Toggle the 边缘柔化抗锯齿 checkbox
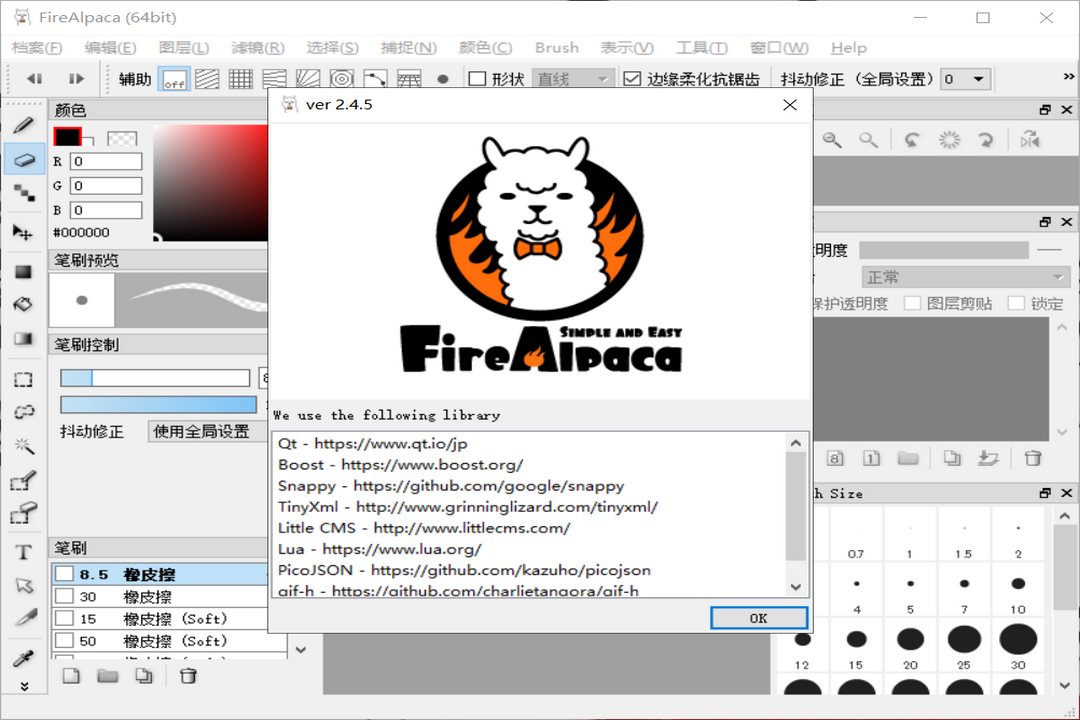This screenshot has width=1080, height=720. pos(630,78)
